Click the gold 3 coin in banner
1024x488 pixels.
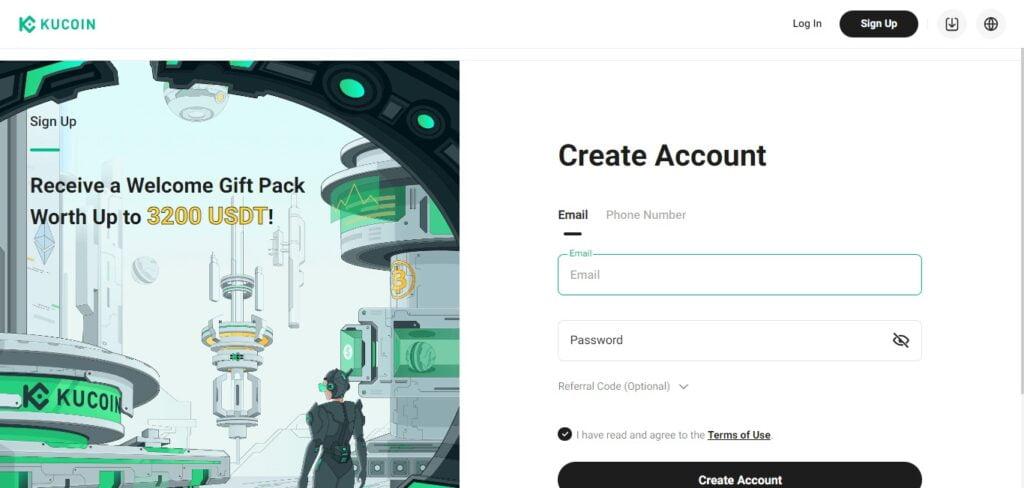[x=401, y=280]
